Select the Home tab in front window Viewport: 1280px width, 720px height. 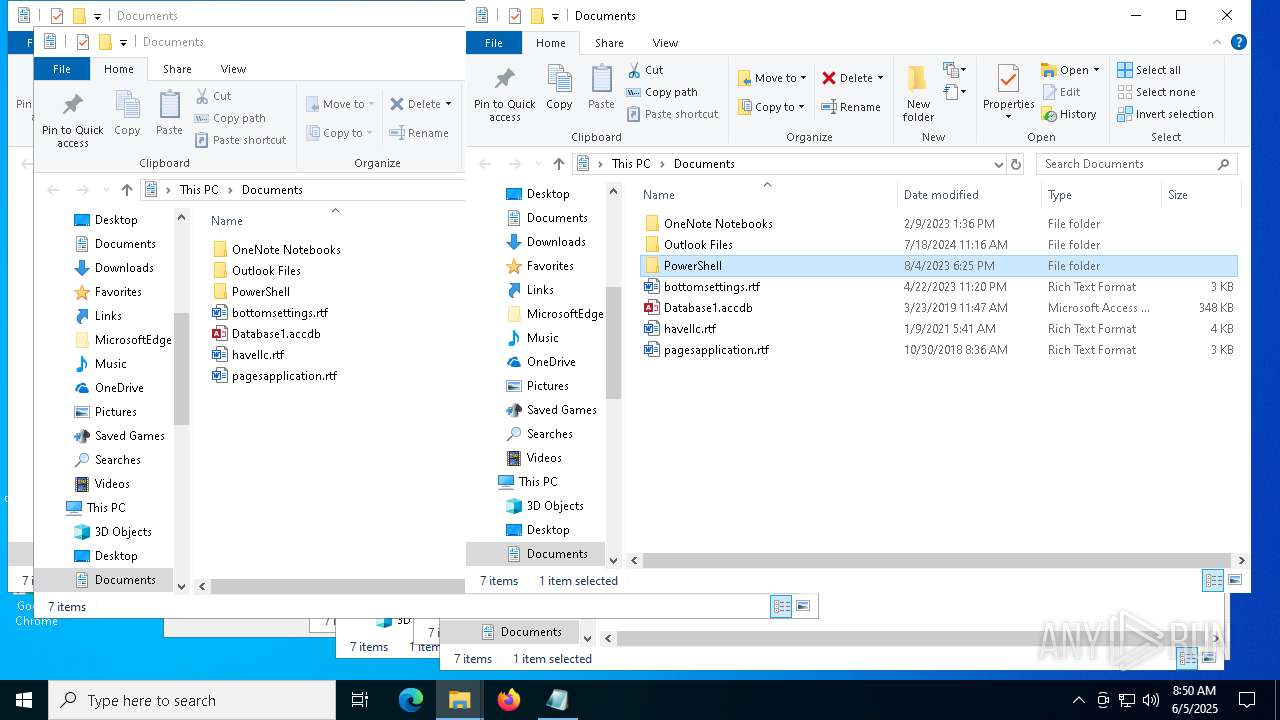[550, 43]
